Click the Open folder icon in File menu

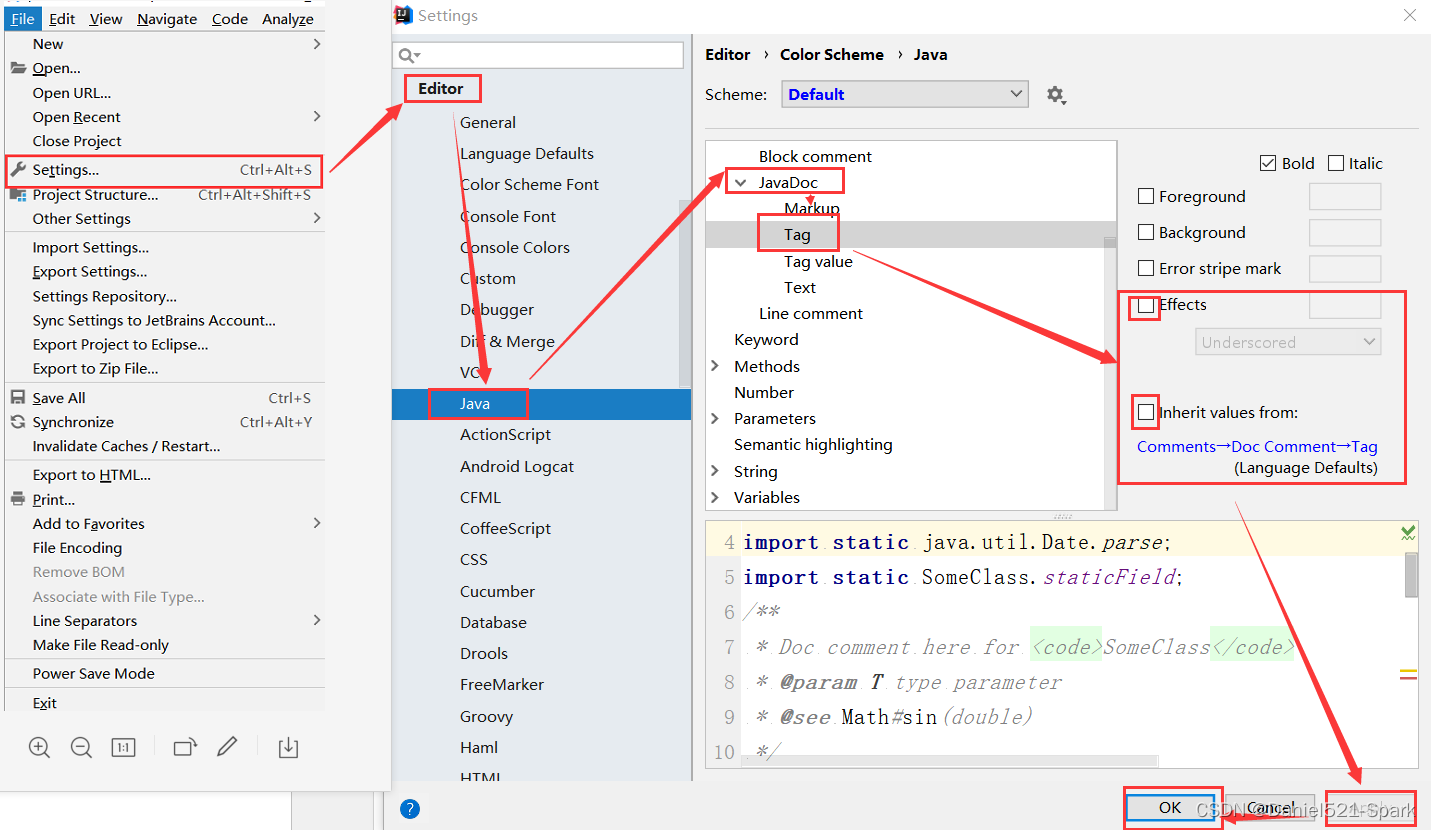pos(18,68)
